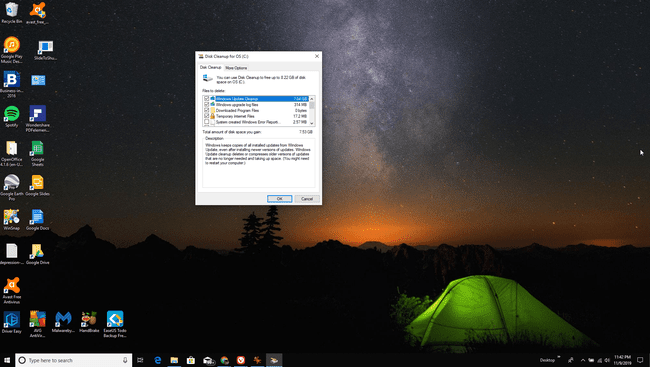Viewport: 650px width, 367px height.
Task: Expand the Desktop toolbar chevron in taskbar
Action: click(x=559, y=357)
